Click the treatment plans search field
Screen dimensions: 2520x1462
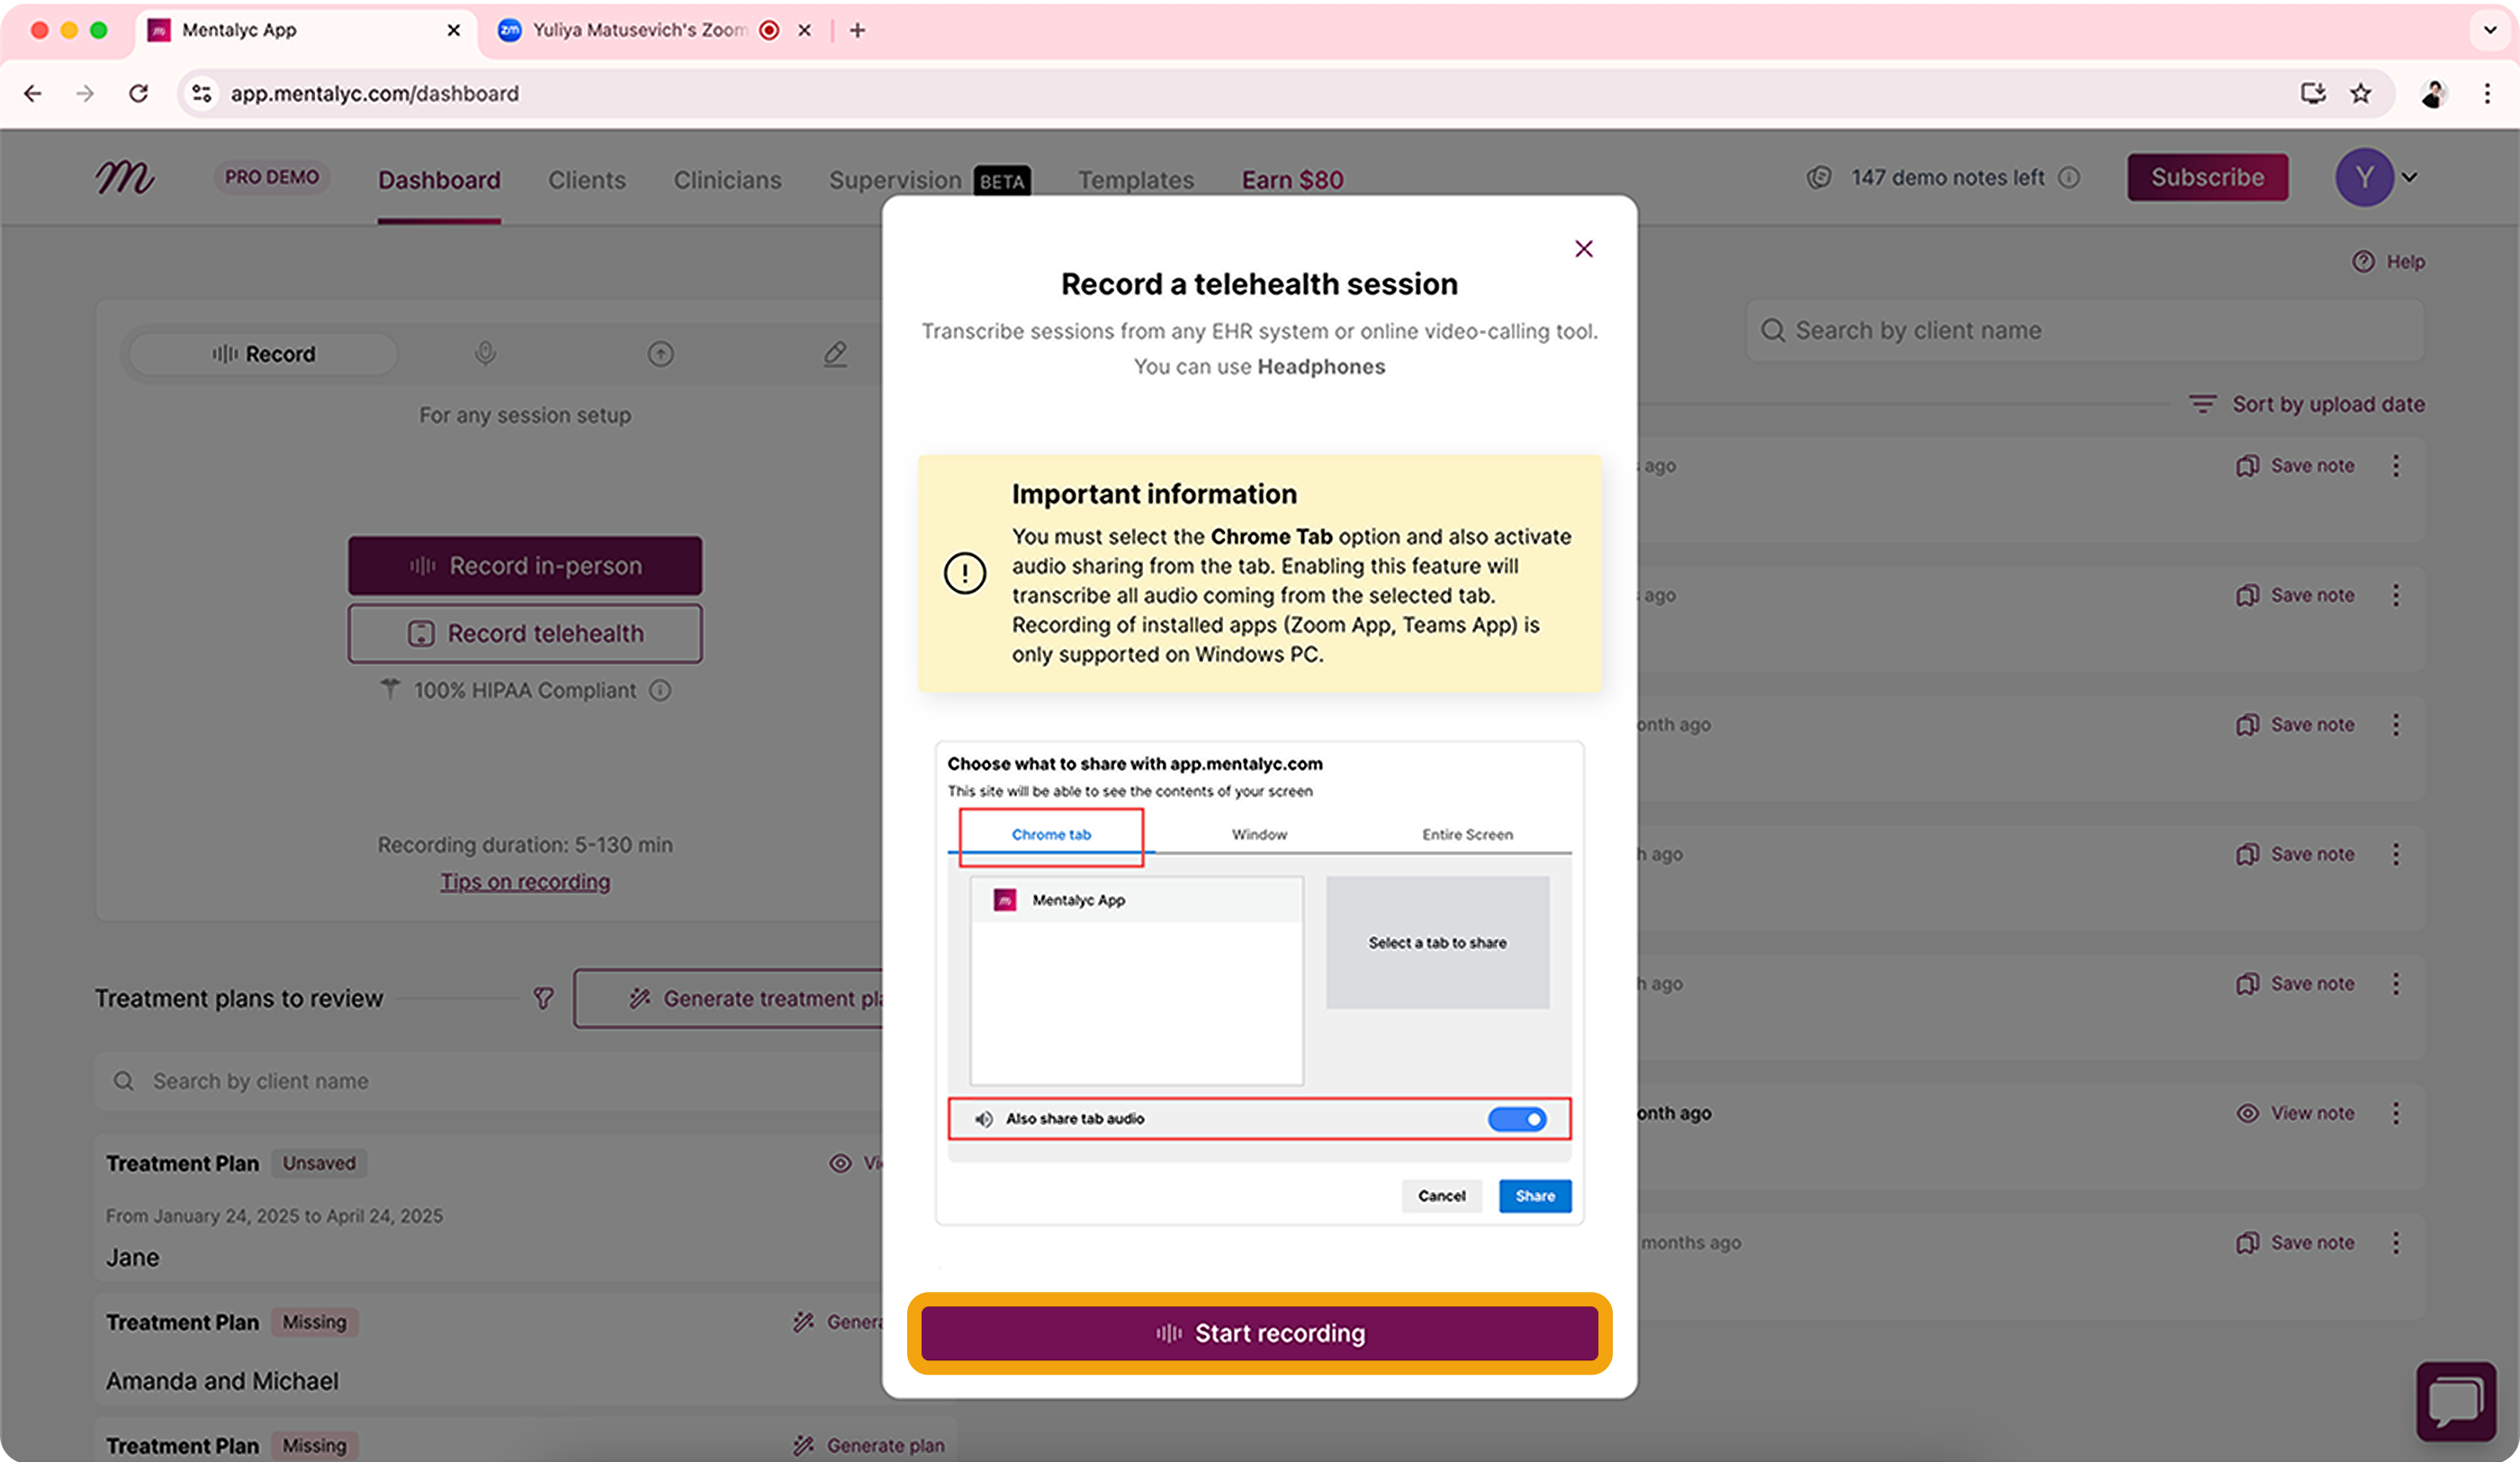490,1081
